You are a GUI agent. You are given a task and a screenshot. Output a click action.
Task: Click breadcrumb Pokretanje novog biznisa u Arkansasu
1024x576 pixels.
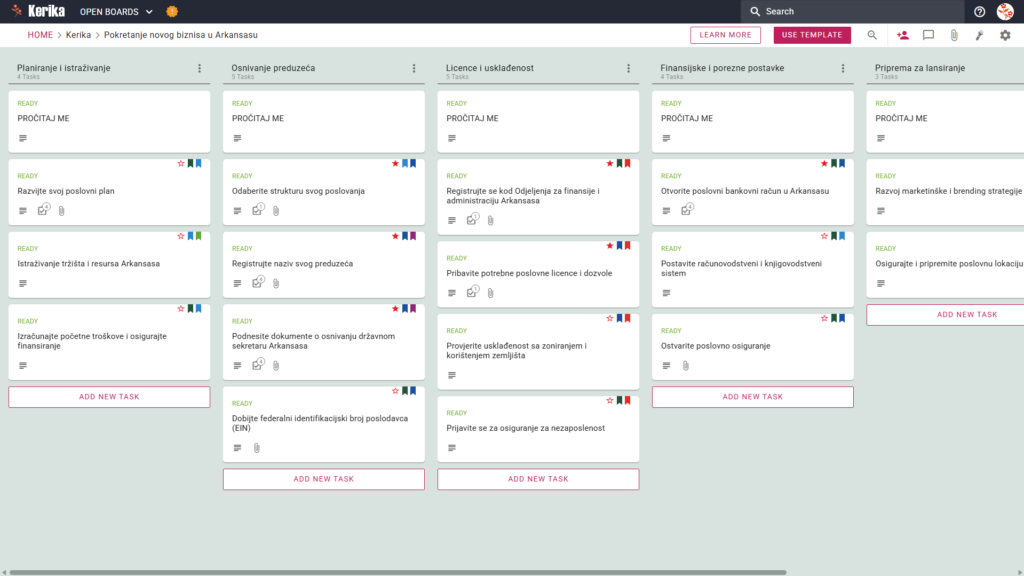181,35
